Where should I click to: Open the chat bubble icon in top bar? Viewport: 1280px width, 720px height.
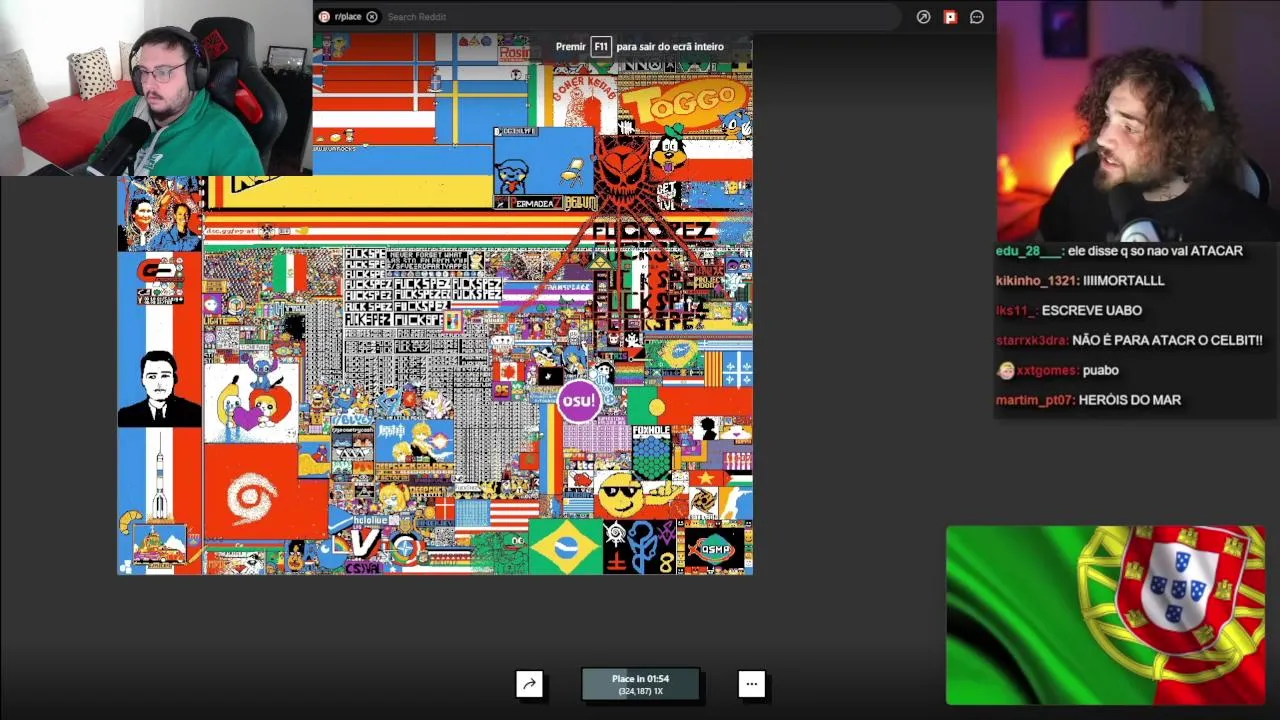(x=977, y=17)
